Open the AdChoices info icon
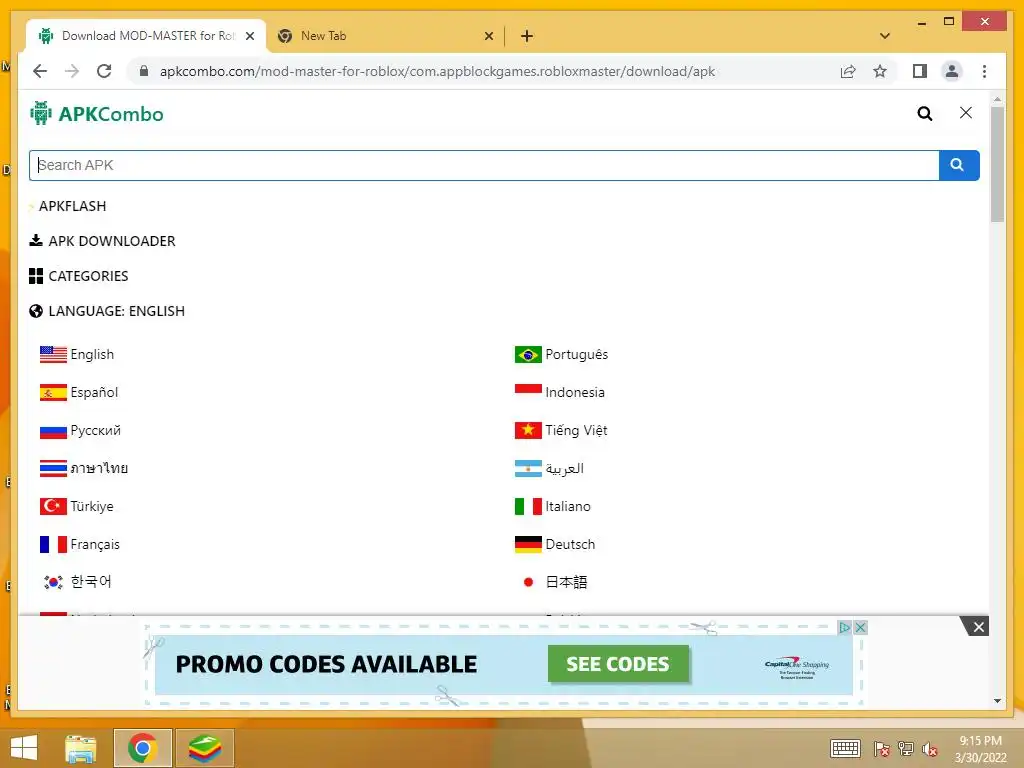 pyautogui.click(x=844, y=628)
